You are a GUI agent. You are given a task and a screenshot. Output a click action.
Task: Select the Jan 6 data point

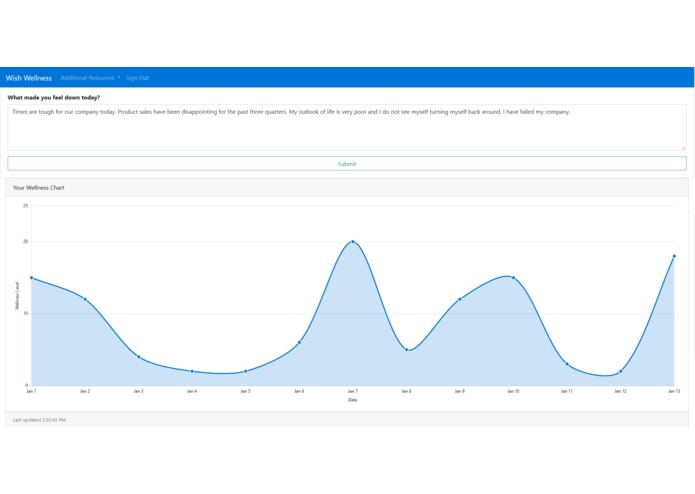click(299, 342)
